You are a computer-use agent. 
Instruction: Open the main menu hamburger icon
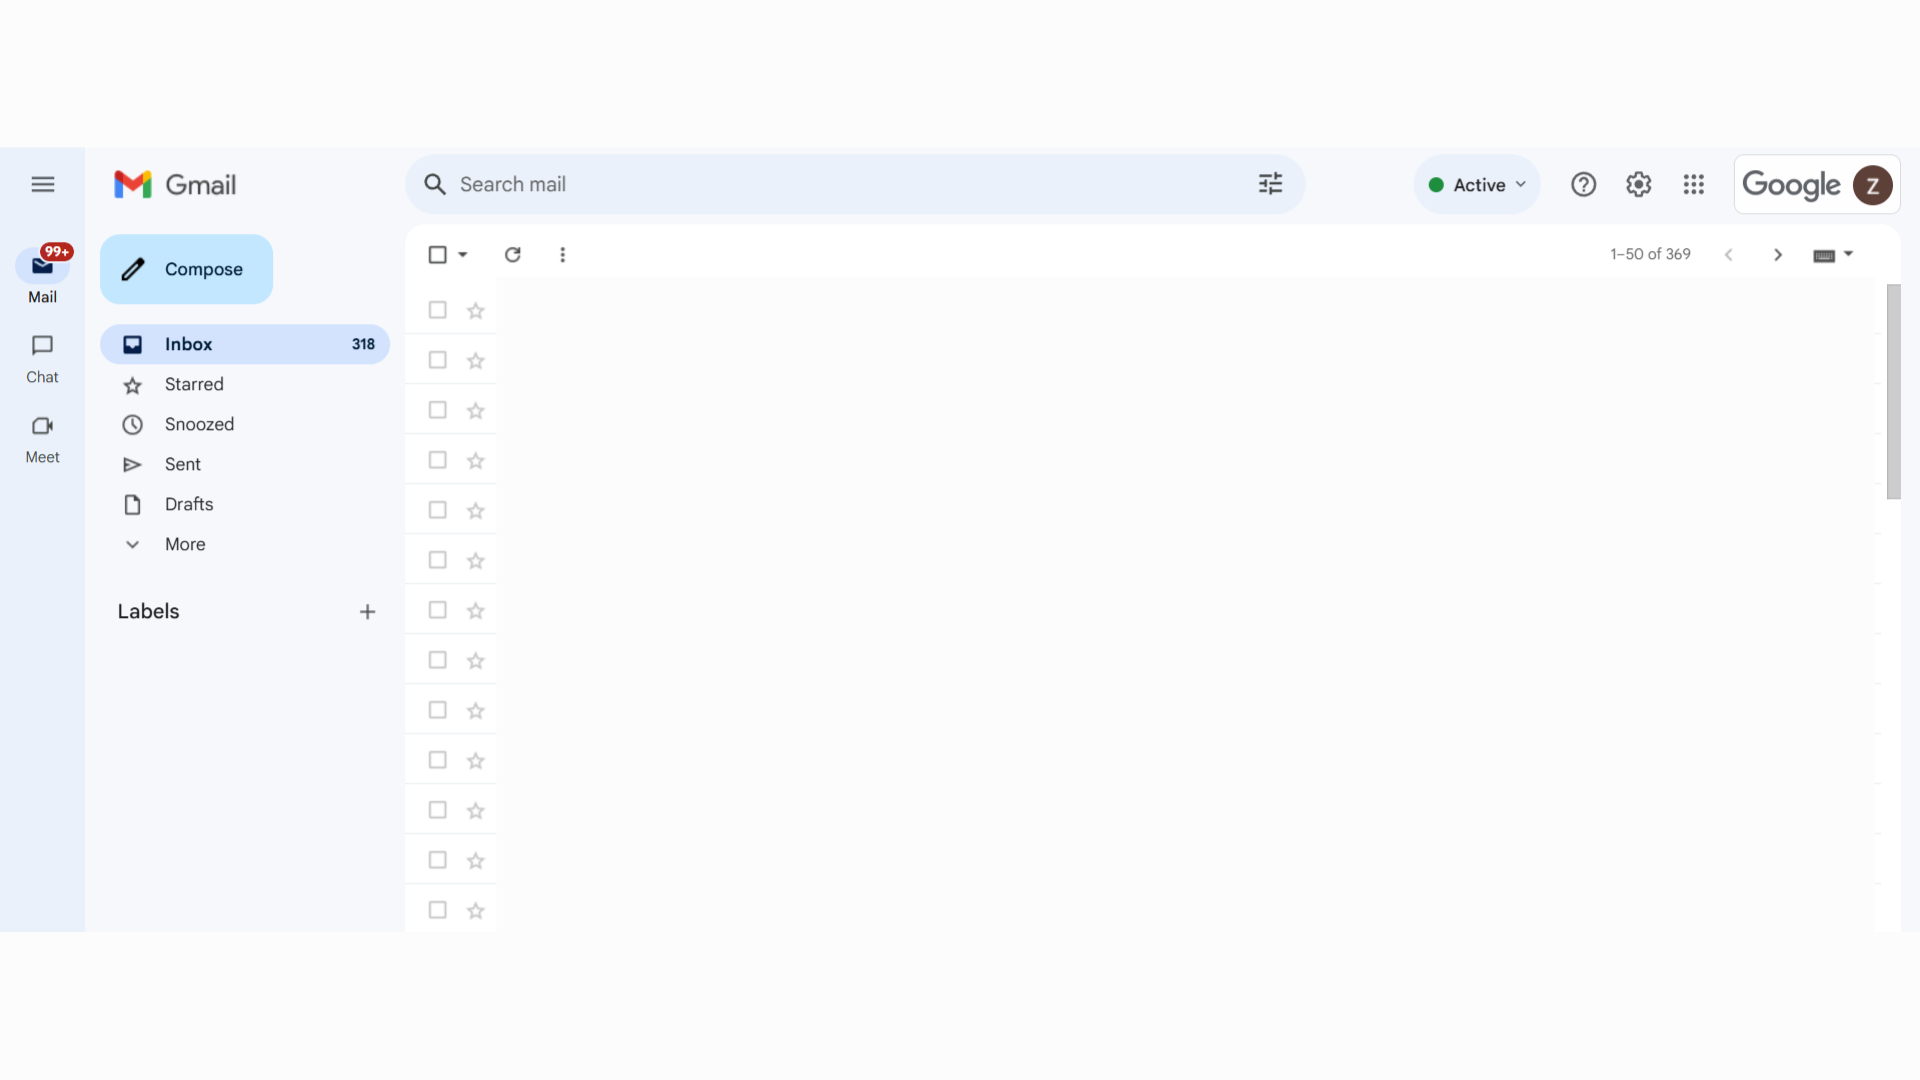click(x=42, y=184)
